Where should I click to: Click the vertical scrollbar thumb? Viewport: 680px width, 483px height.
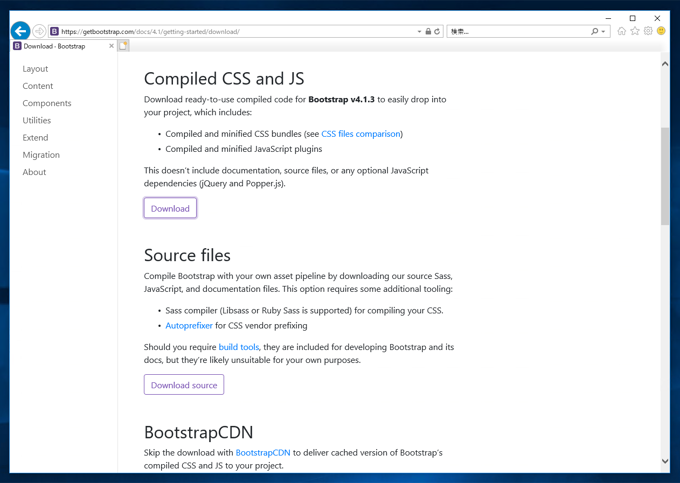665,176
